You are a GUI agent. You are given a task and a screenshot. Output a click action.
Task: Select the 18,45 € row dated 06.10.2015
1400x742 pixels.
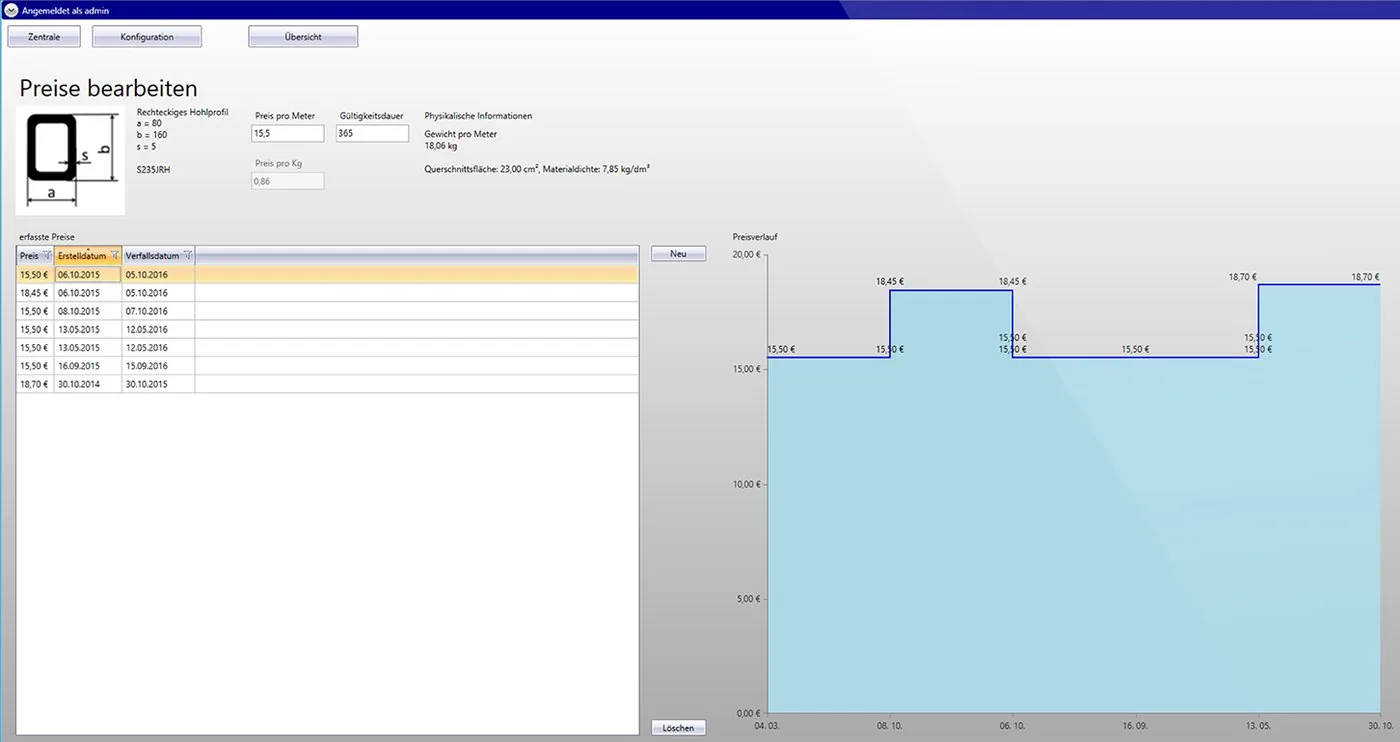328,293
